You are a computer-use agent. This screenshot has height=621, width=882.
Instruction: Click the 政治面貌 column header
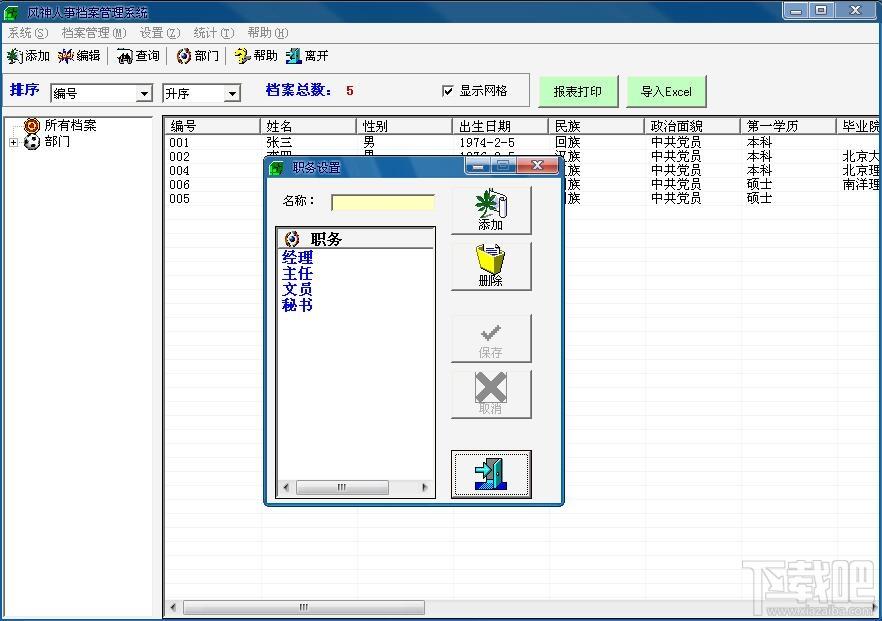[x=692, y=126]
